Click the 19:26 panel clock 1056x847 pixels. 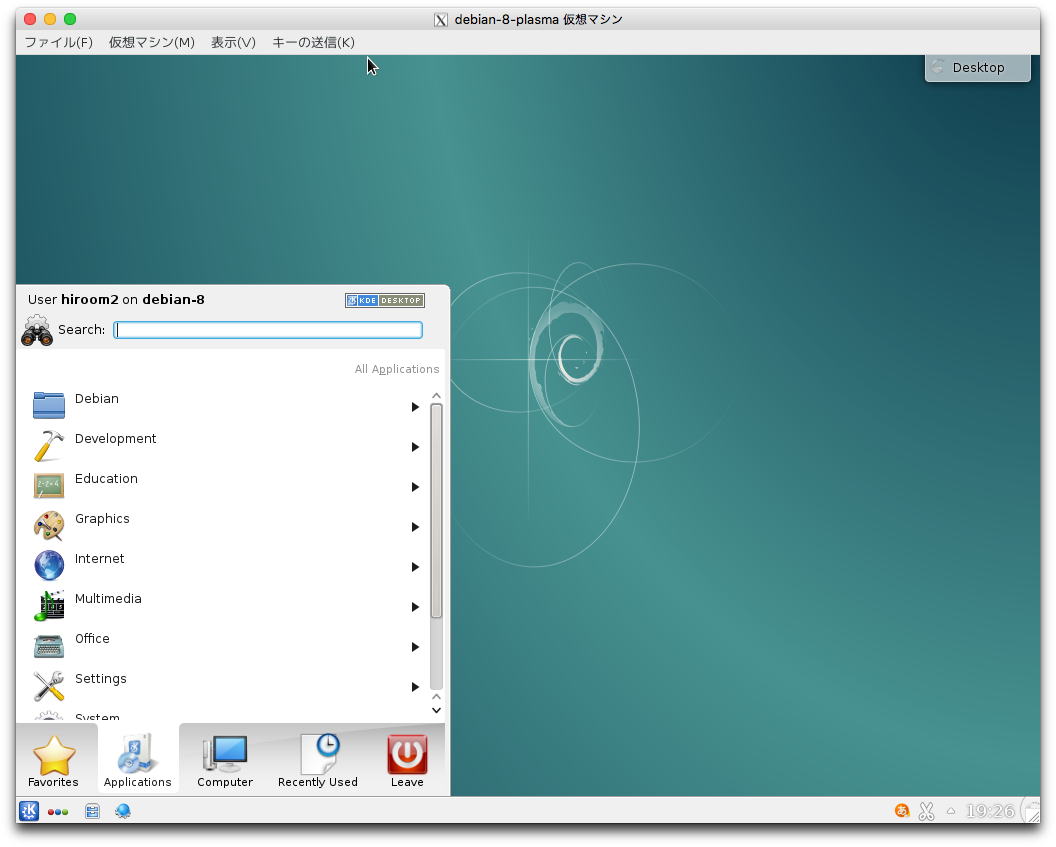pos(989,811)
